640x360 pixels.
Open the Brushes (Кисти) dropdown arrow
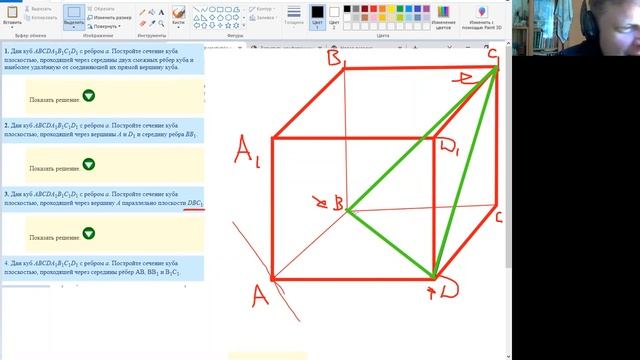point(178,27)
